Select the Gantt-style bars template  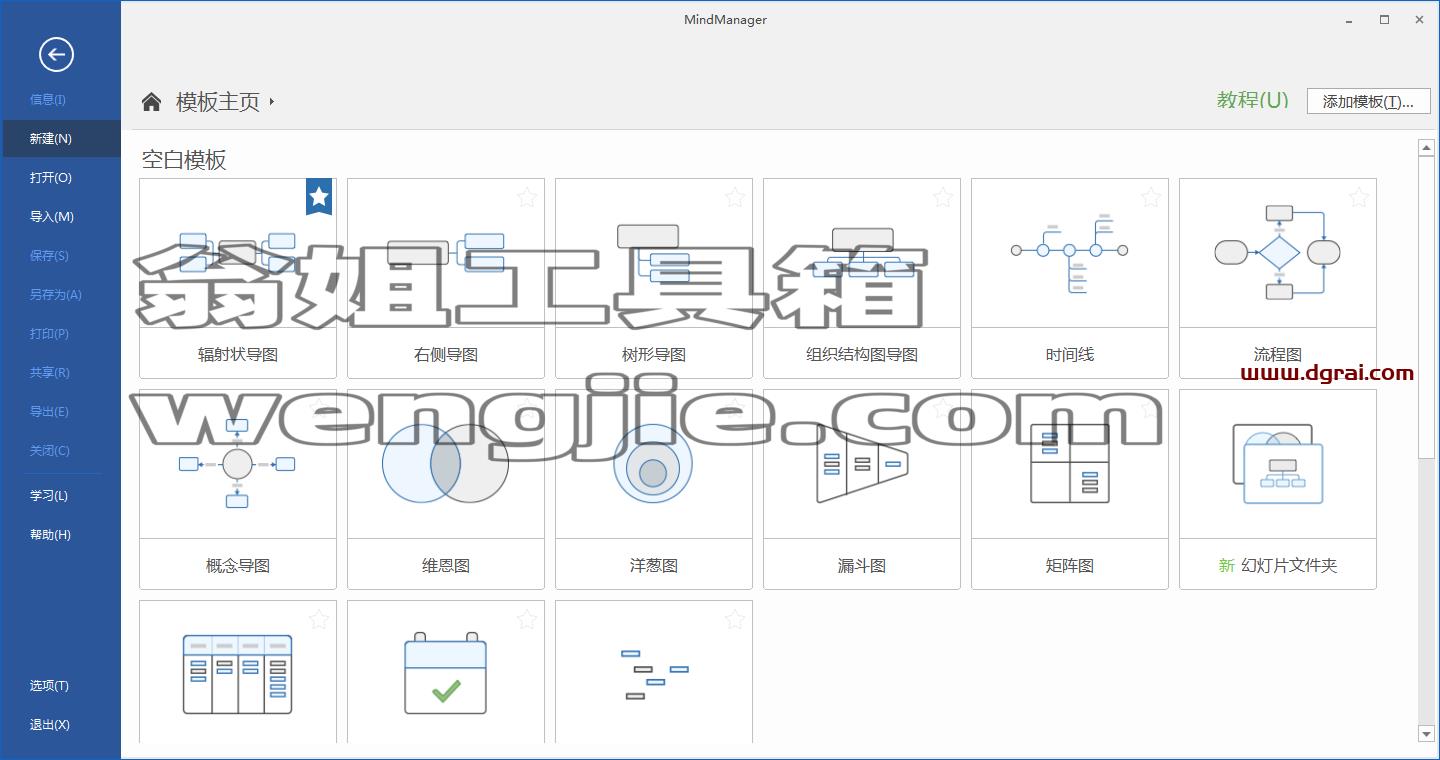pos(654,672)
